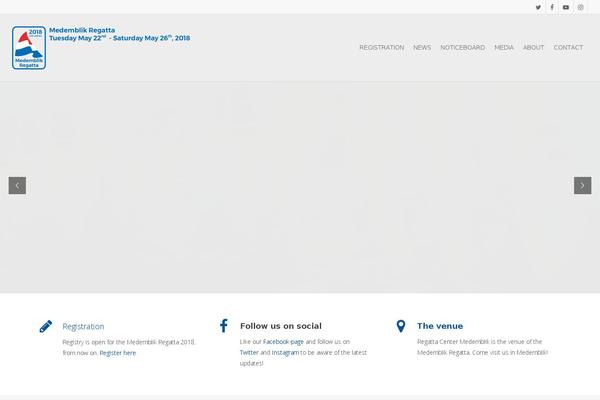
Task: Click the 'Tuesday May 22nd - Saturday May 26th, 2018' date text
Action: 119,38
